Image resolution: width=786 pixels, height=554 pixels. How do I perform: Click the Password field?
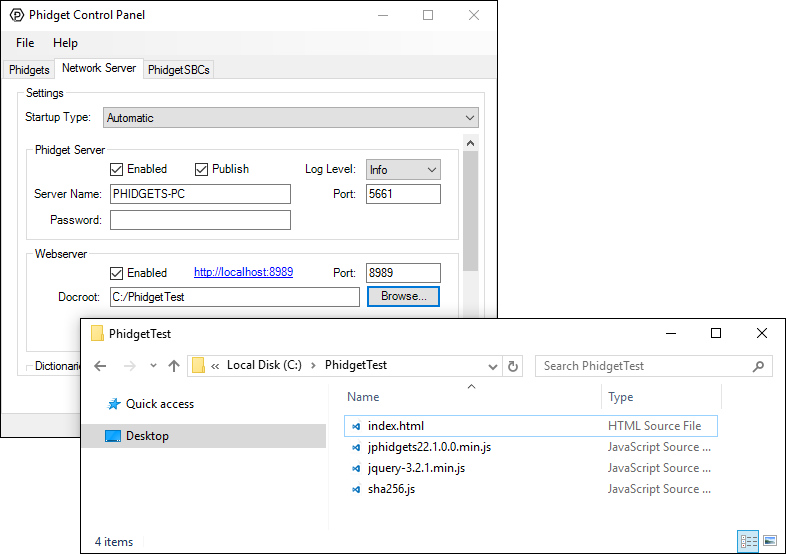[x=201, y=220]
